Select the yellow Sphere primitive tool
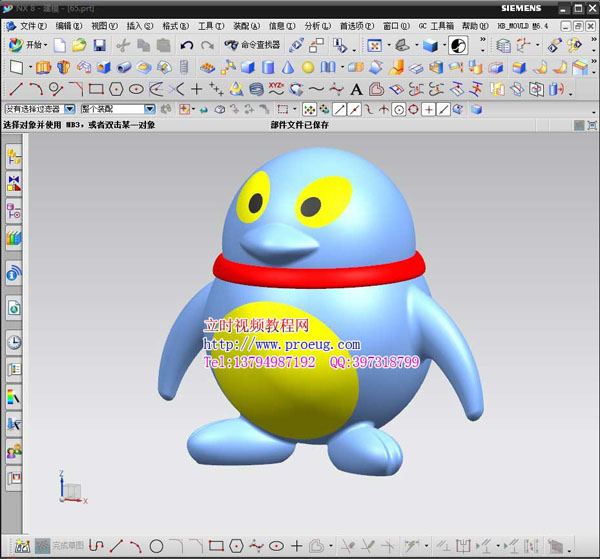Viewport: 600px width, 559px height. click(308, 68)
